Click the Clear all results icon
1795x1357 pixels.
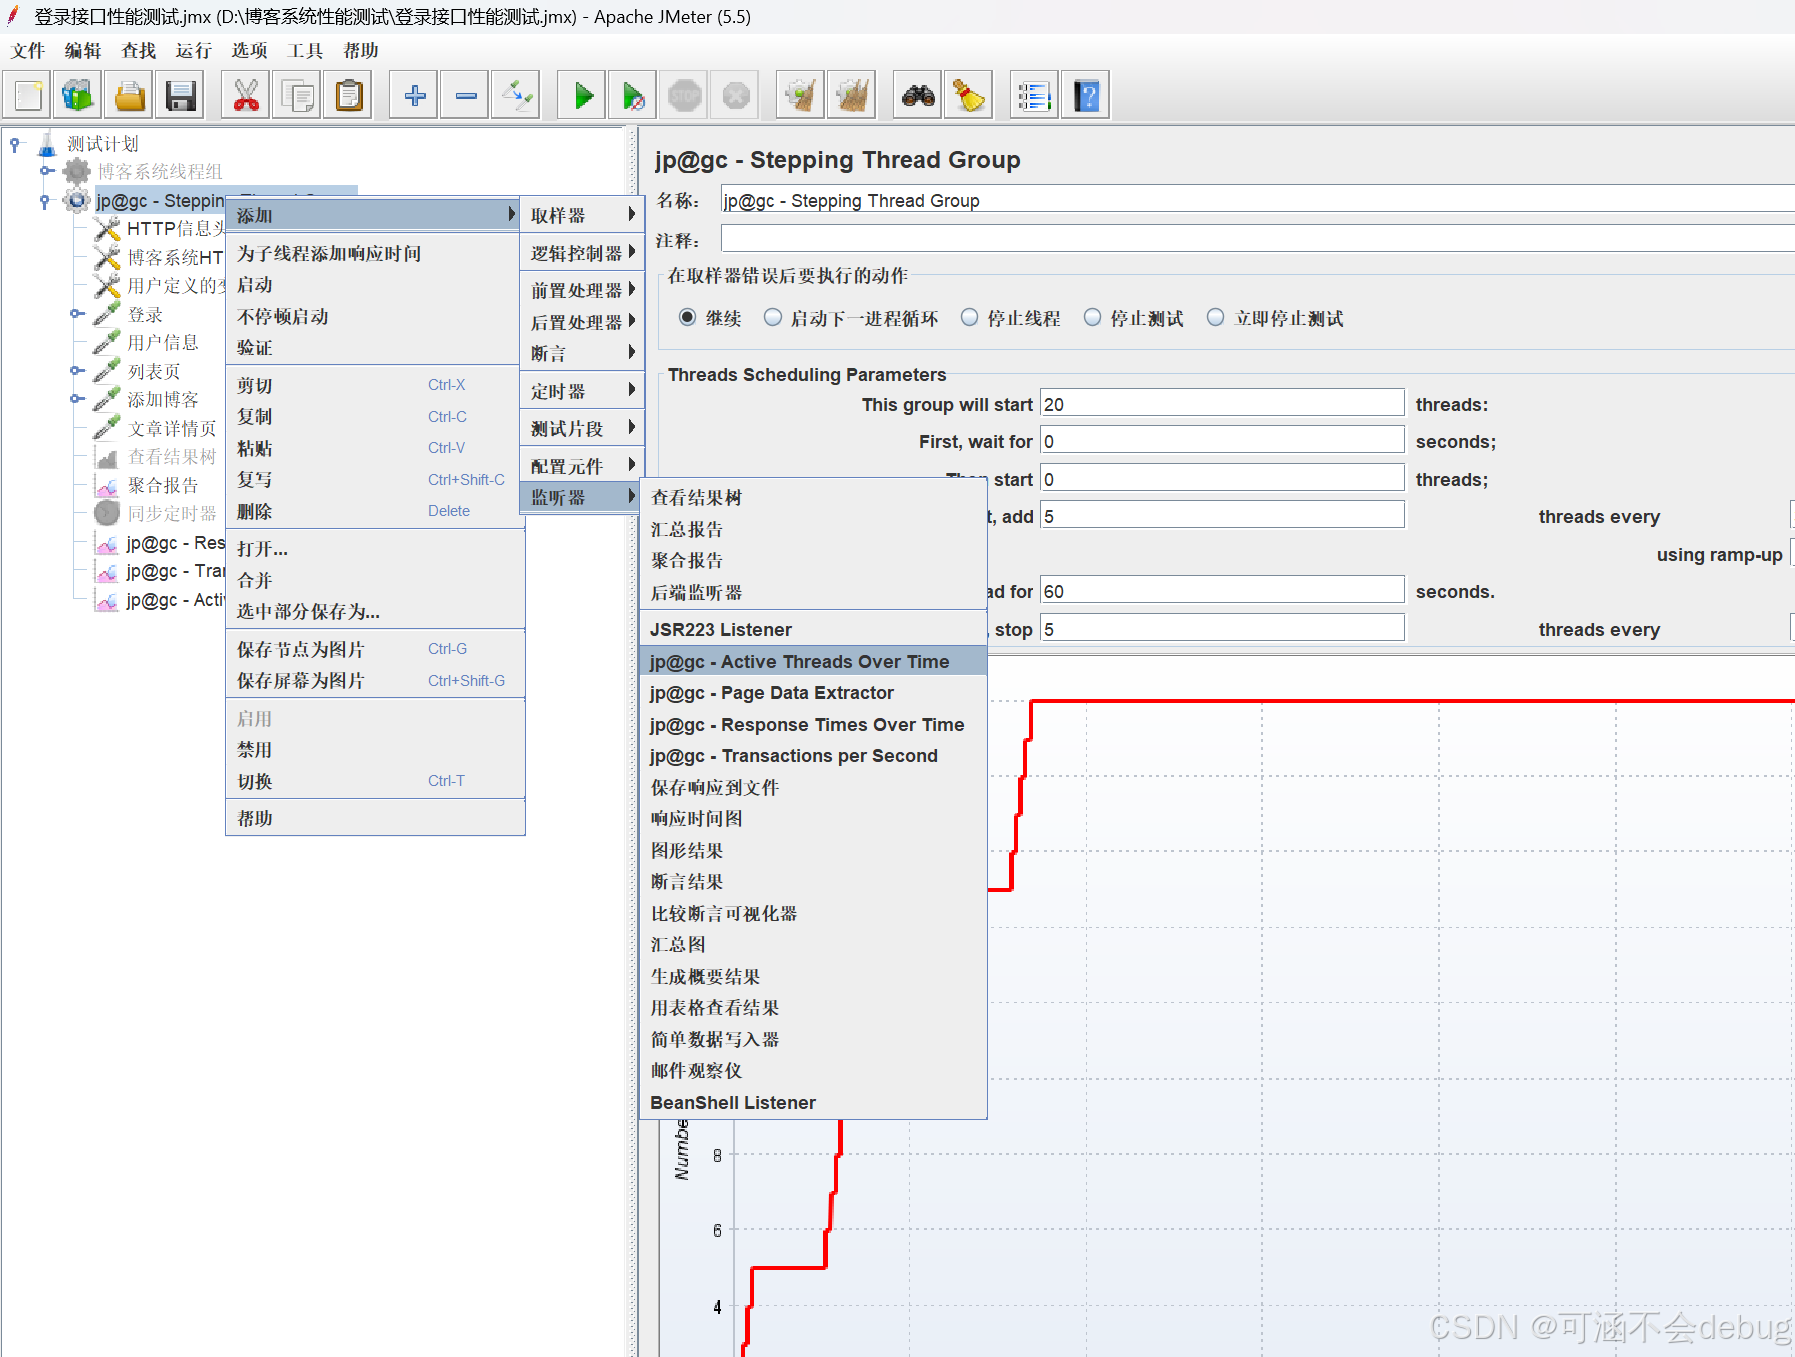tap(852, 96)
